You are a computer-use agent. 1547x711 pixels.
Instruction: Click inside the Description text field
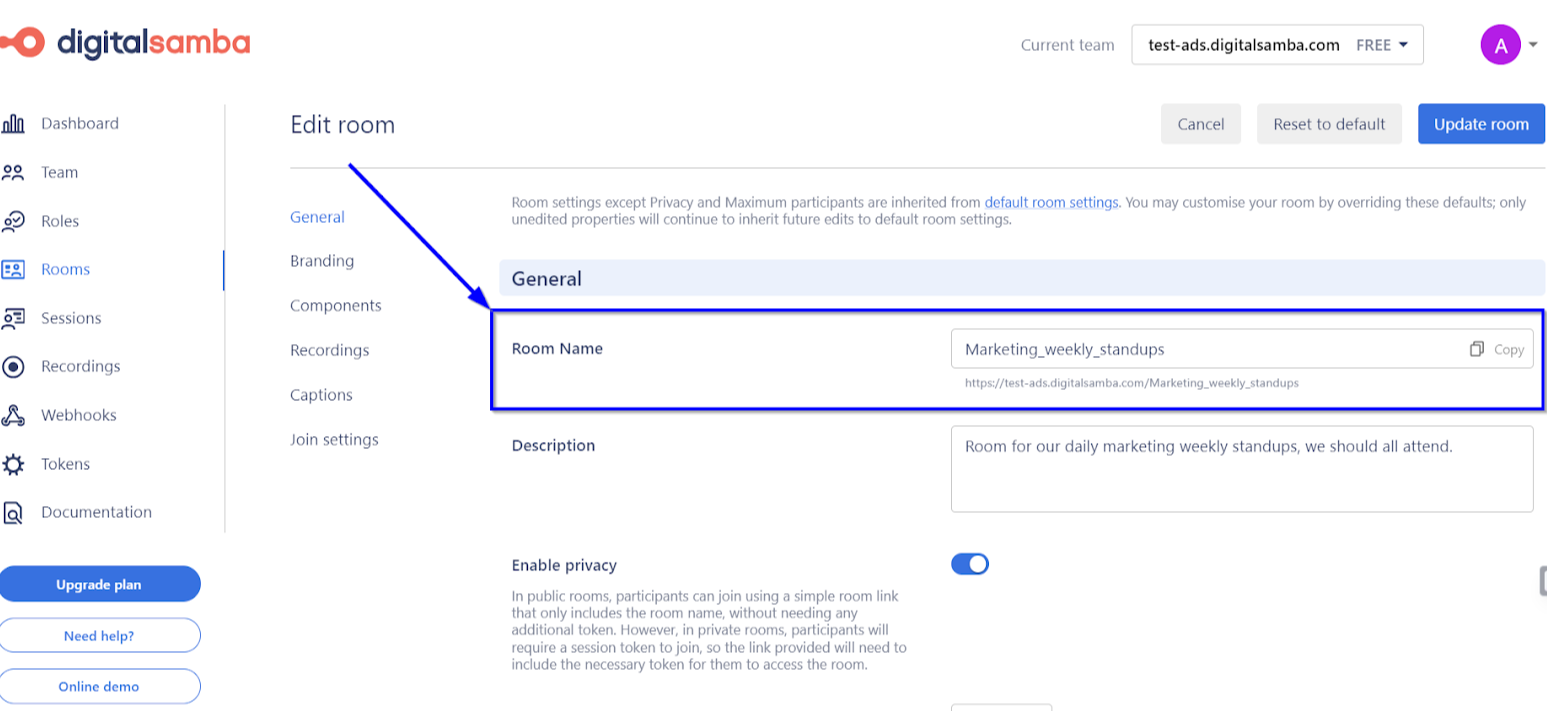click(1242, 468)
